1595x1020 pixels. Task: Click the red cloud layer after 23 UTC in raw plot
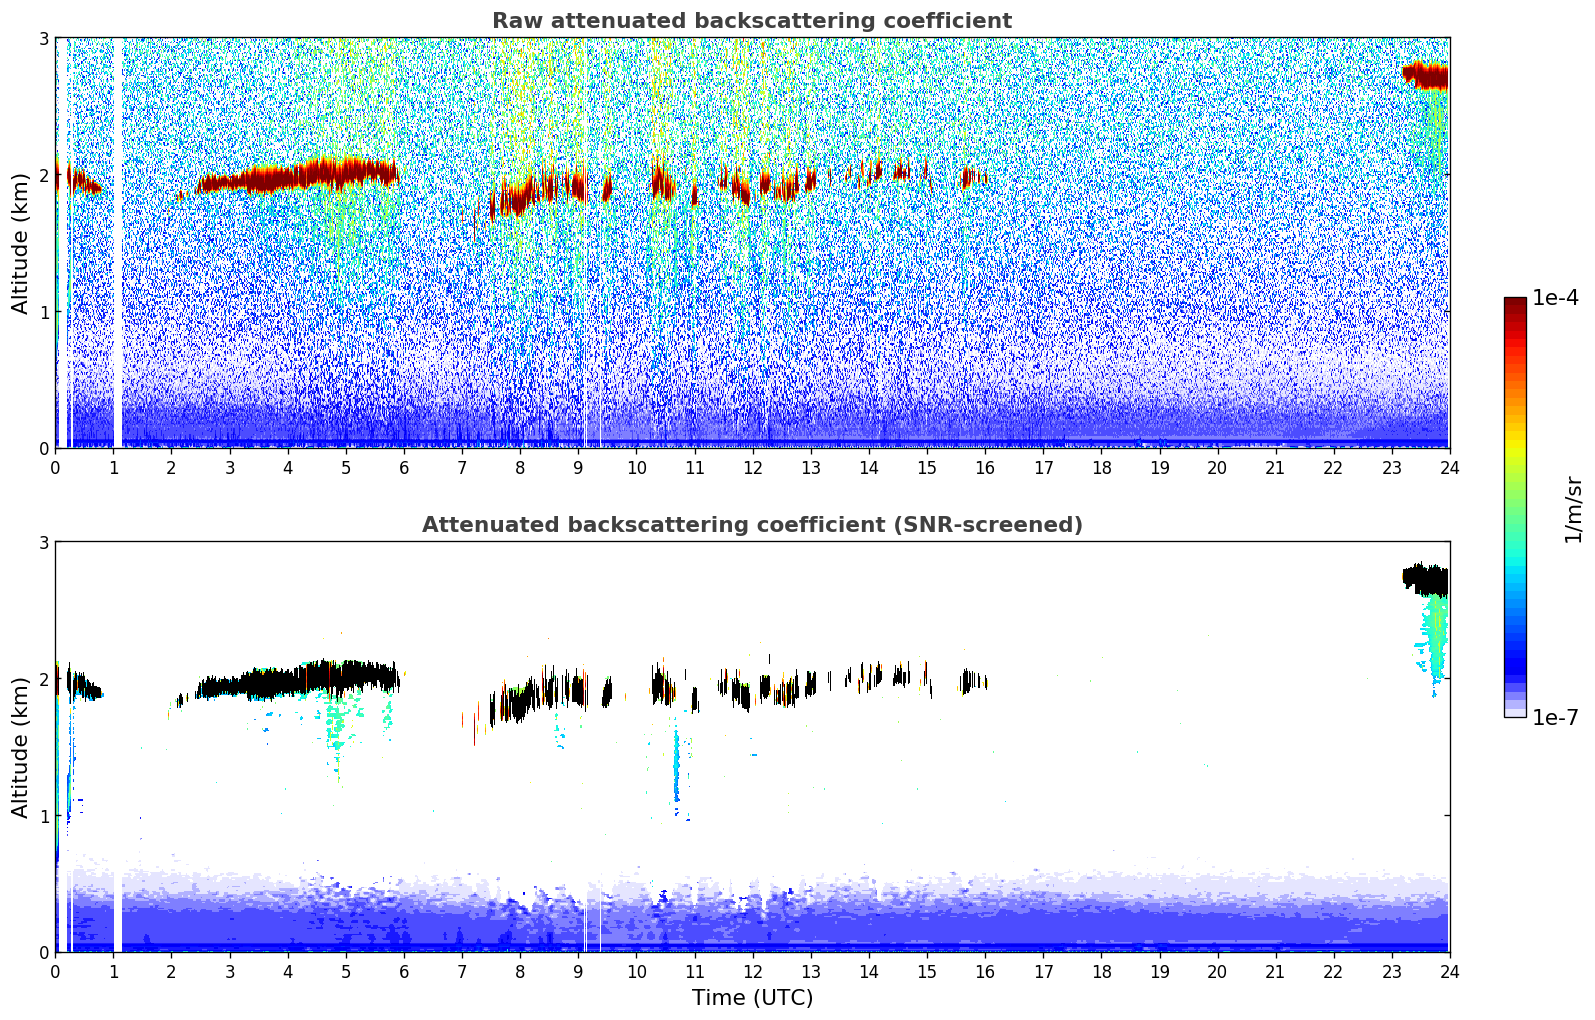point(1426,76)
